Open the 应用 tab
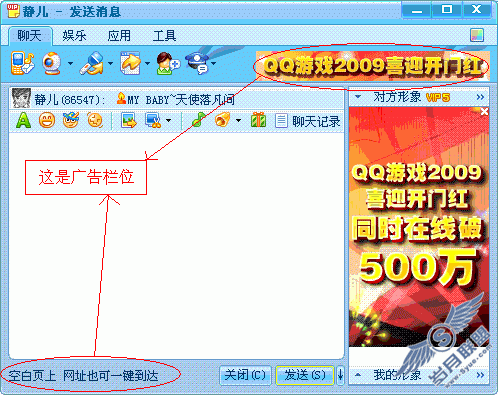 point(119,36)
